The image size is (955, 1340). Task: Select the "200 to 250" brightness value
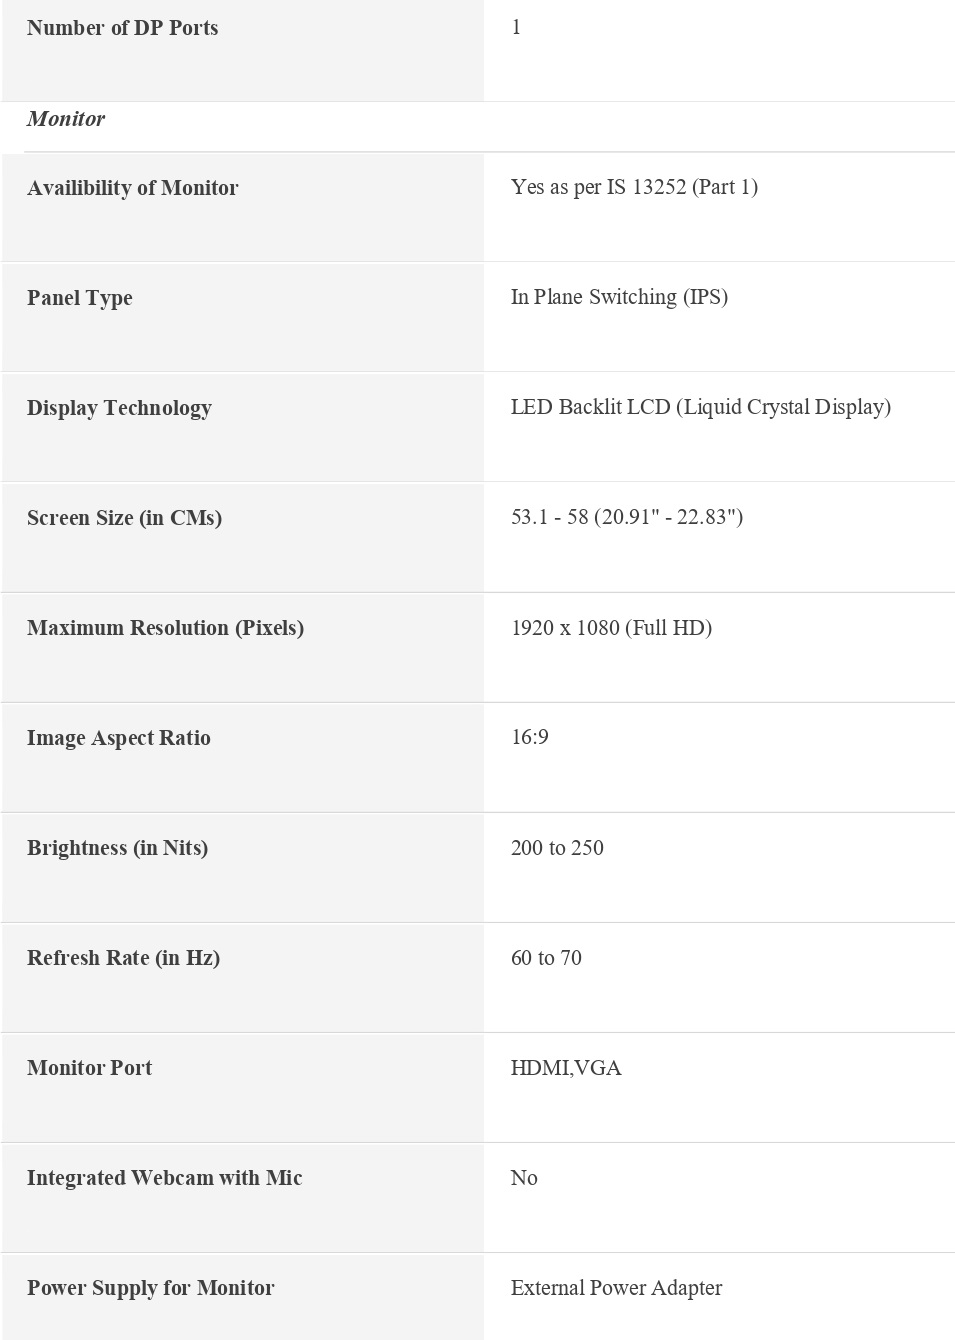(x=557, y=848)
